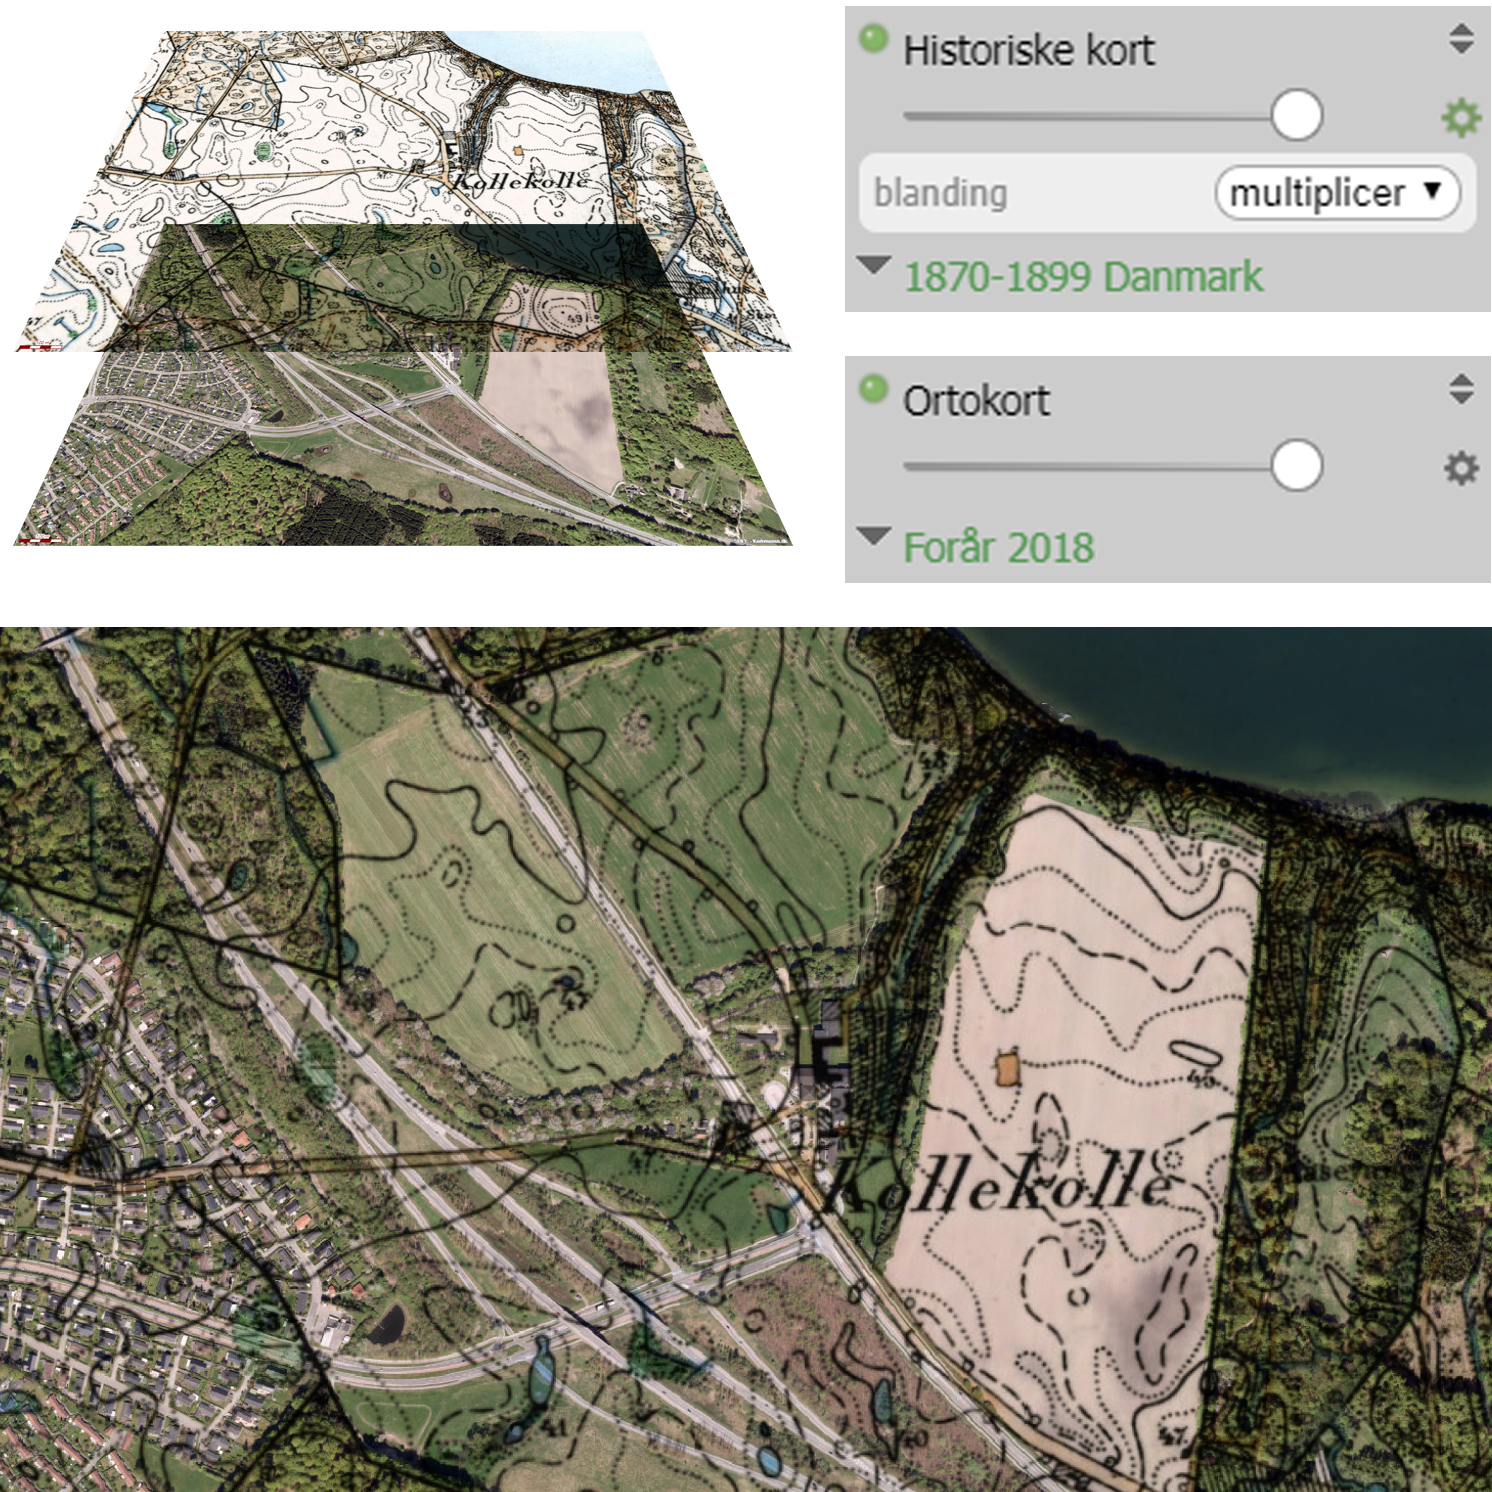Click the reorder down arrow on Ortokort
This screenshot has height=1492, width=1492.
(1461, 397)
